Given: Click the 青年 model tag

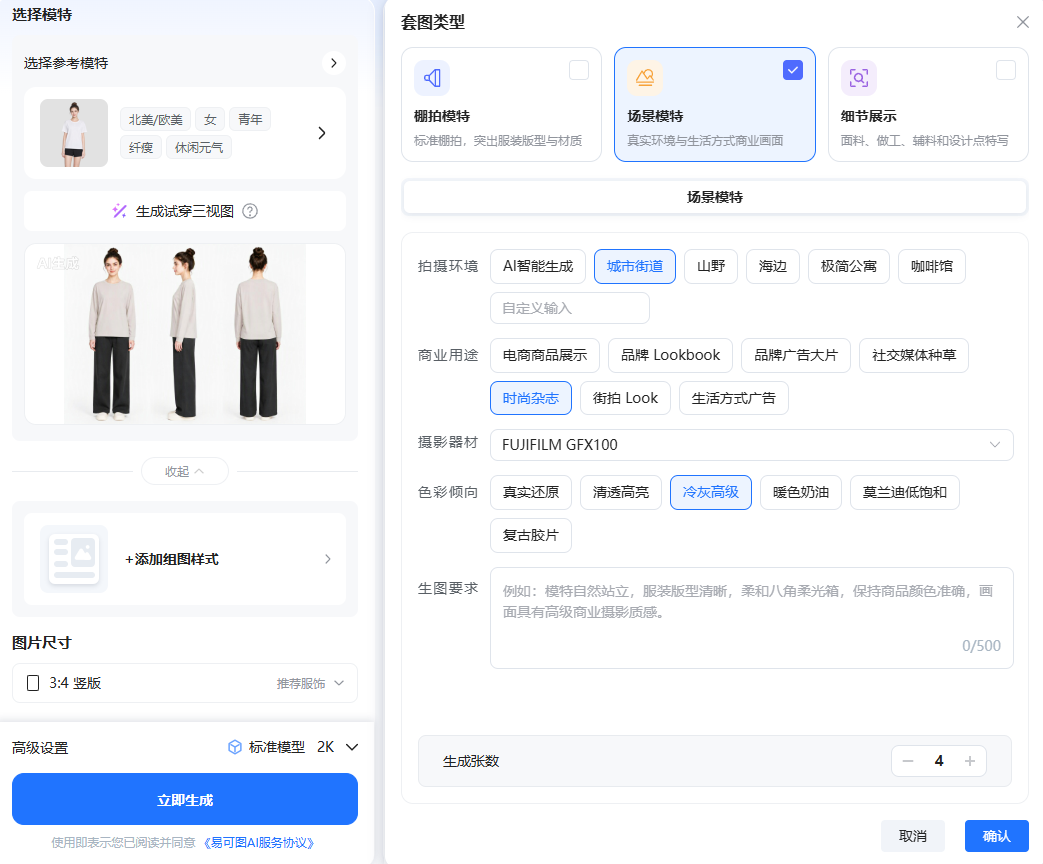Looking at the screenshot, I should (250, 120).
